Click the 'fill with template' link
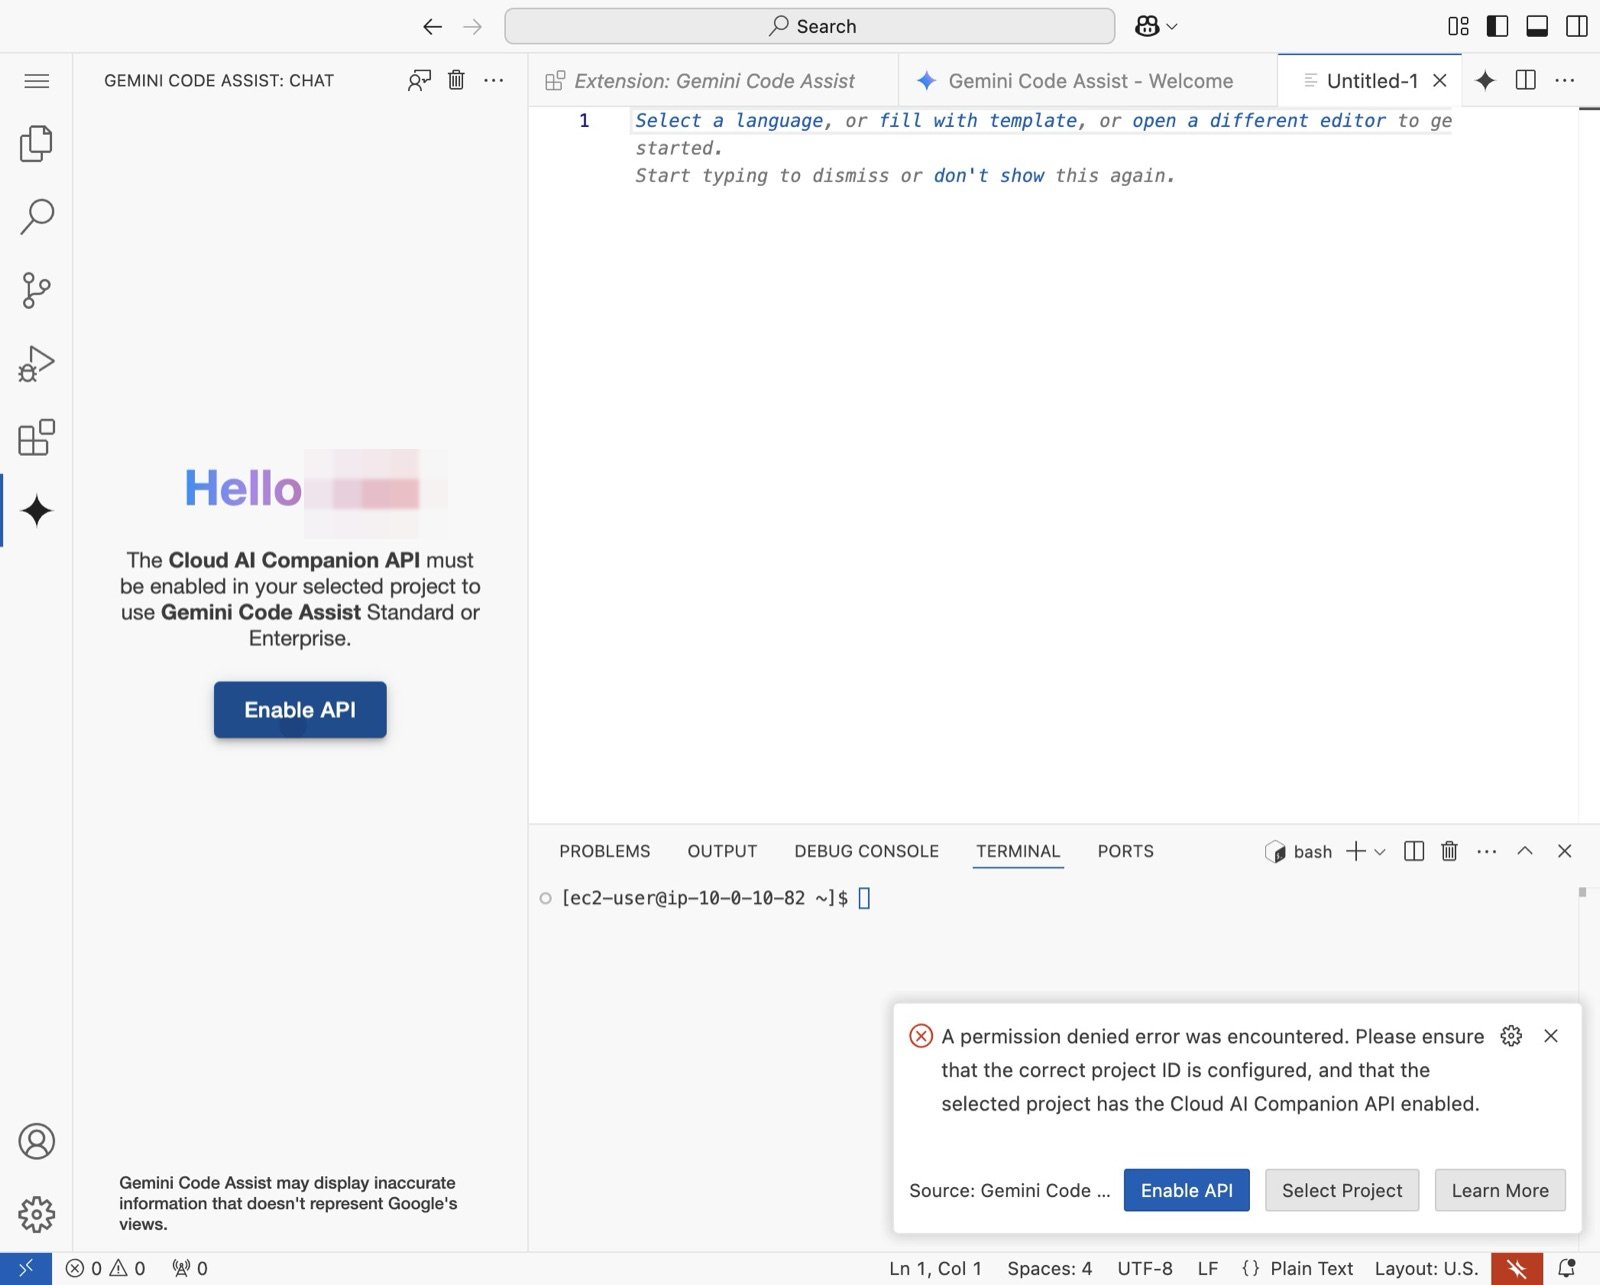This screenshot has height=1285, width=1600. pyautogui.click(x=978, y=121)
